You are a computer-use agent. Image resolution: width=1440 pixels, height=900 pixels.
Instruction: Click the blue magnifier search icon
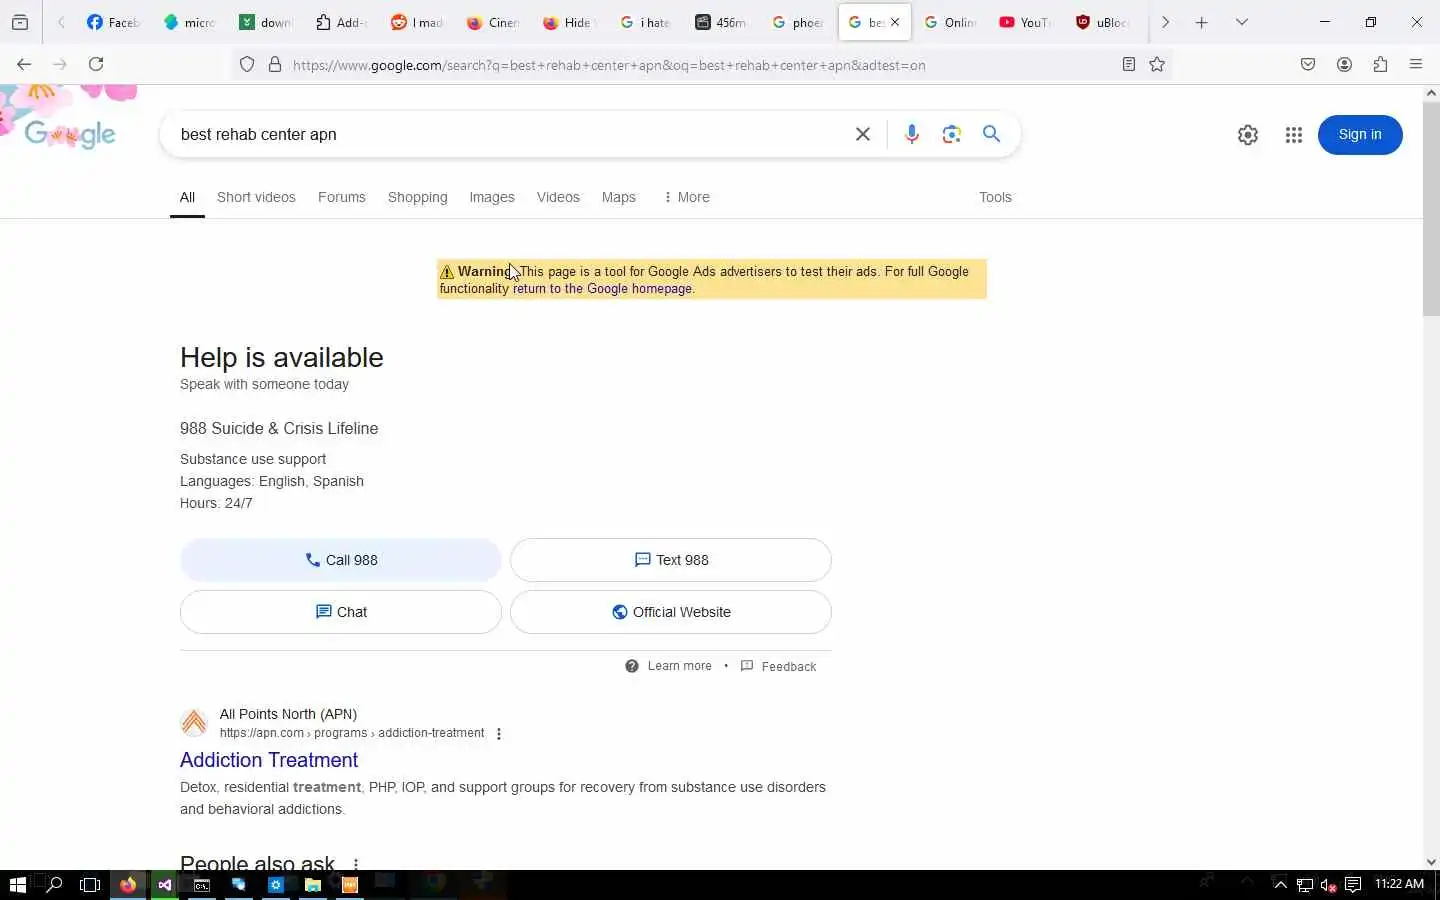(x=991, y=134)
